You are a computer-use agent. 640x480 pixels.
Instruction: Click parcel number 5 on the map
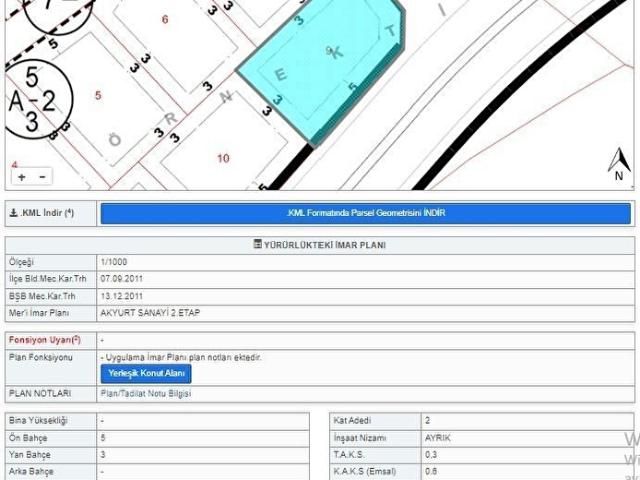(x=98, y=95)
